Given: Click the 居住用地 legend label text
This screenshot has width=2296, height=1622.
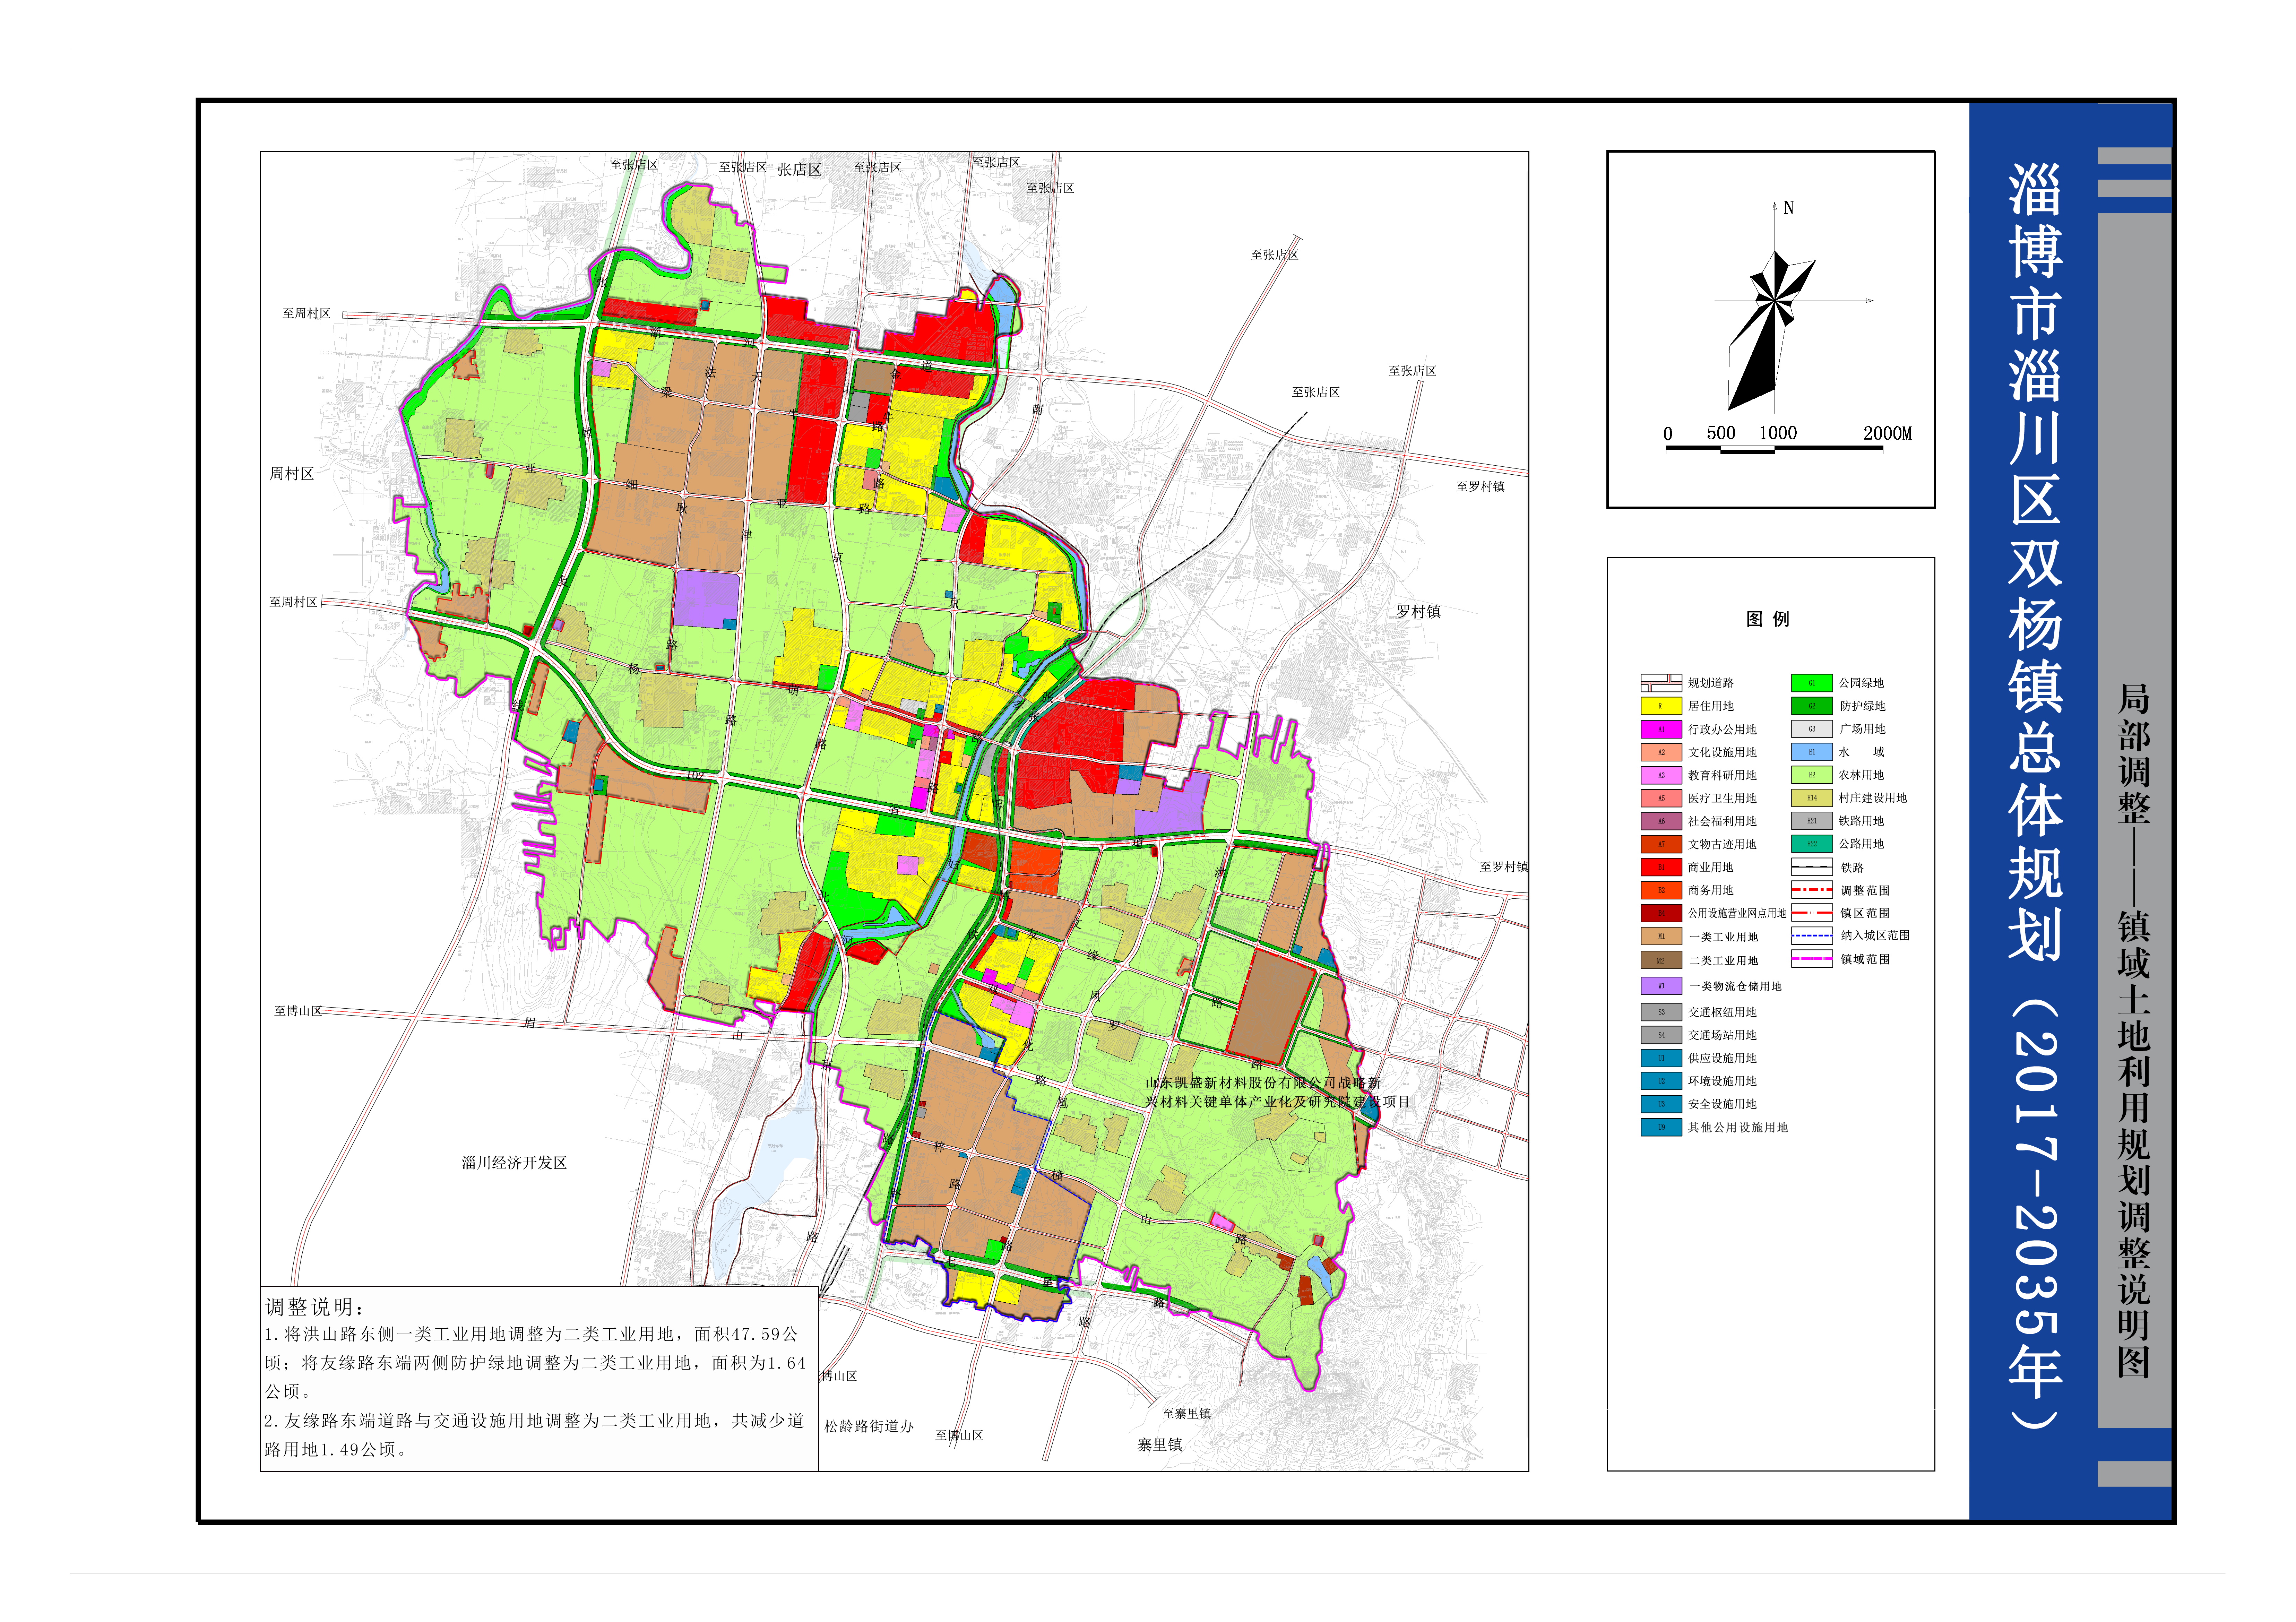Looking at the screenshot, I should pos(1711,706).
